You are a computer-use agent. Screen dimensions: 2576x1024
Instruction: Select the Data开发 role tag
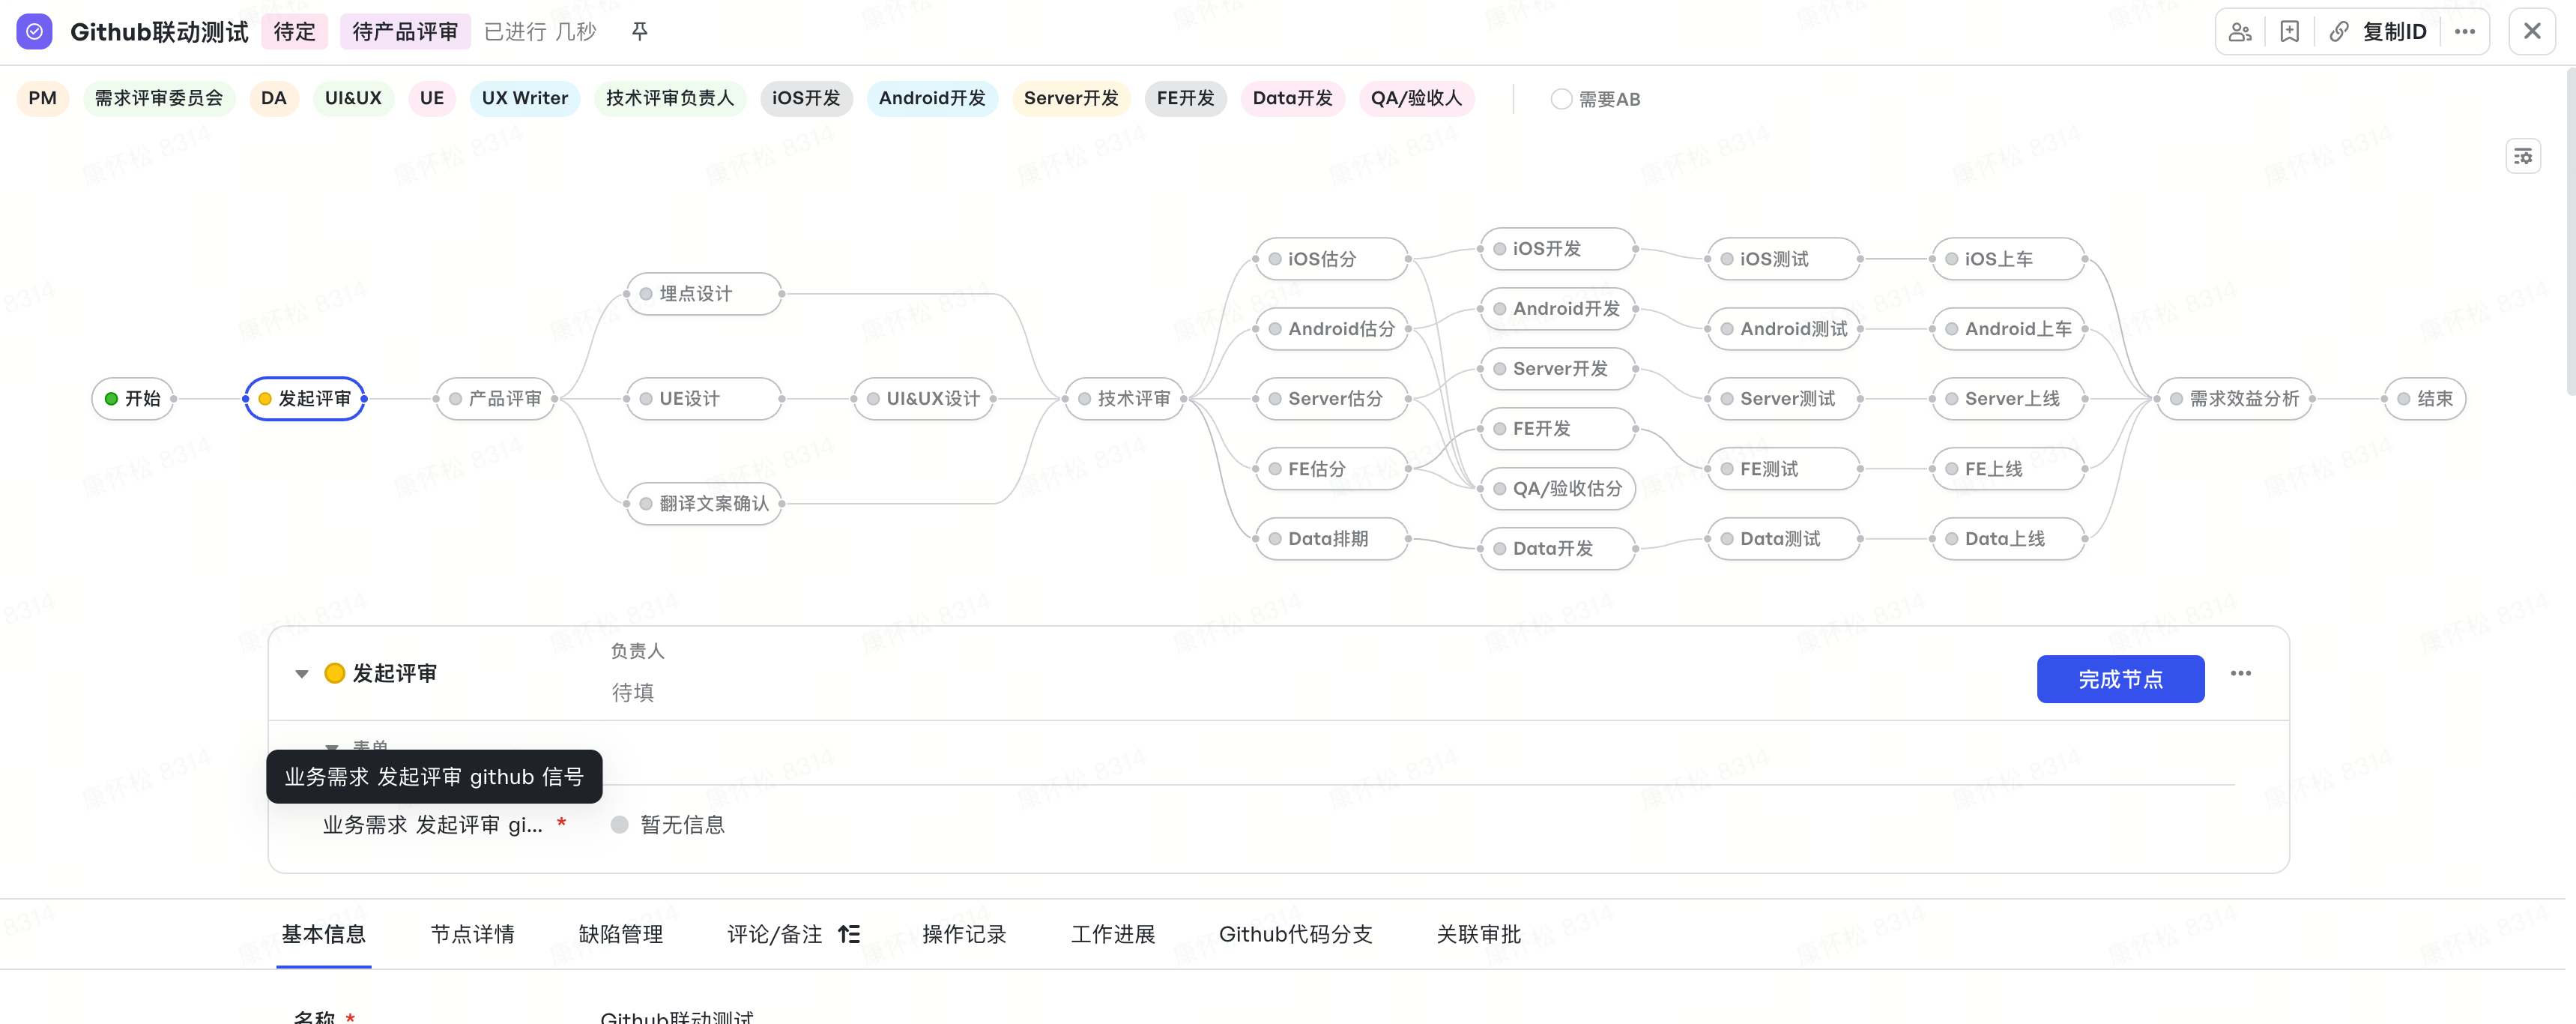[1293, 98]
